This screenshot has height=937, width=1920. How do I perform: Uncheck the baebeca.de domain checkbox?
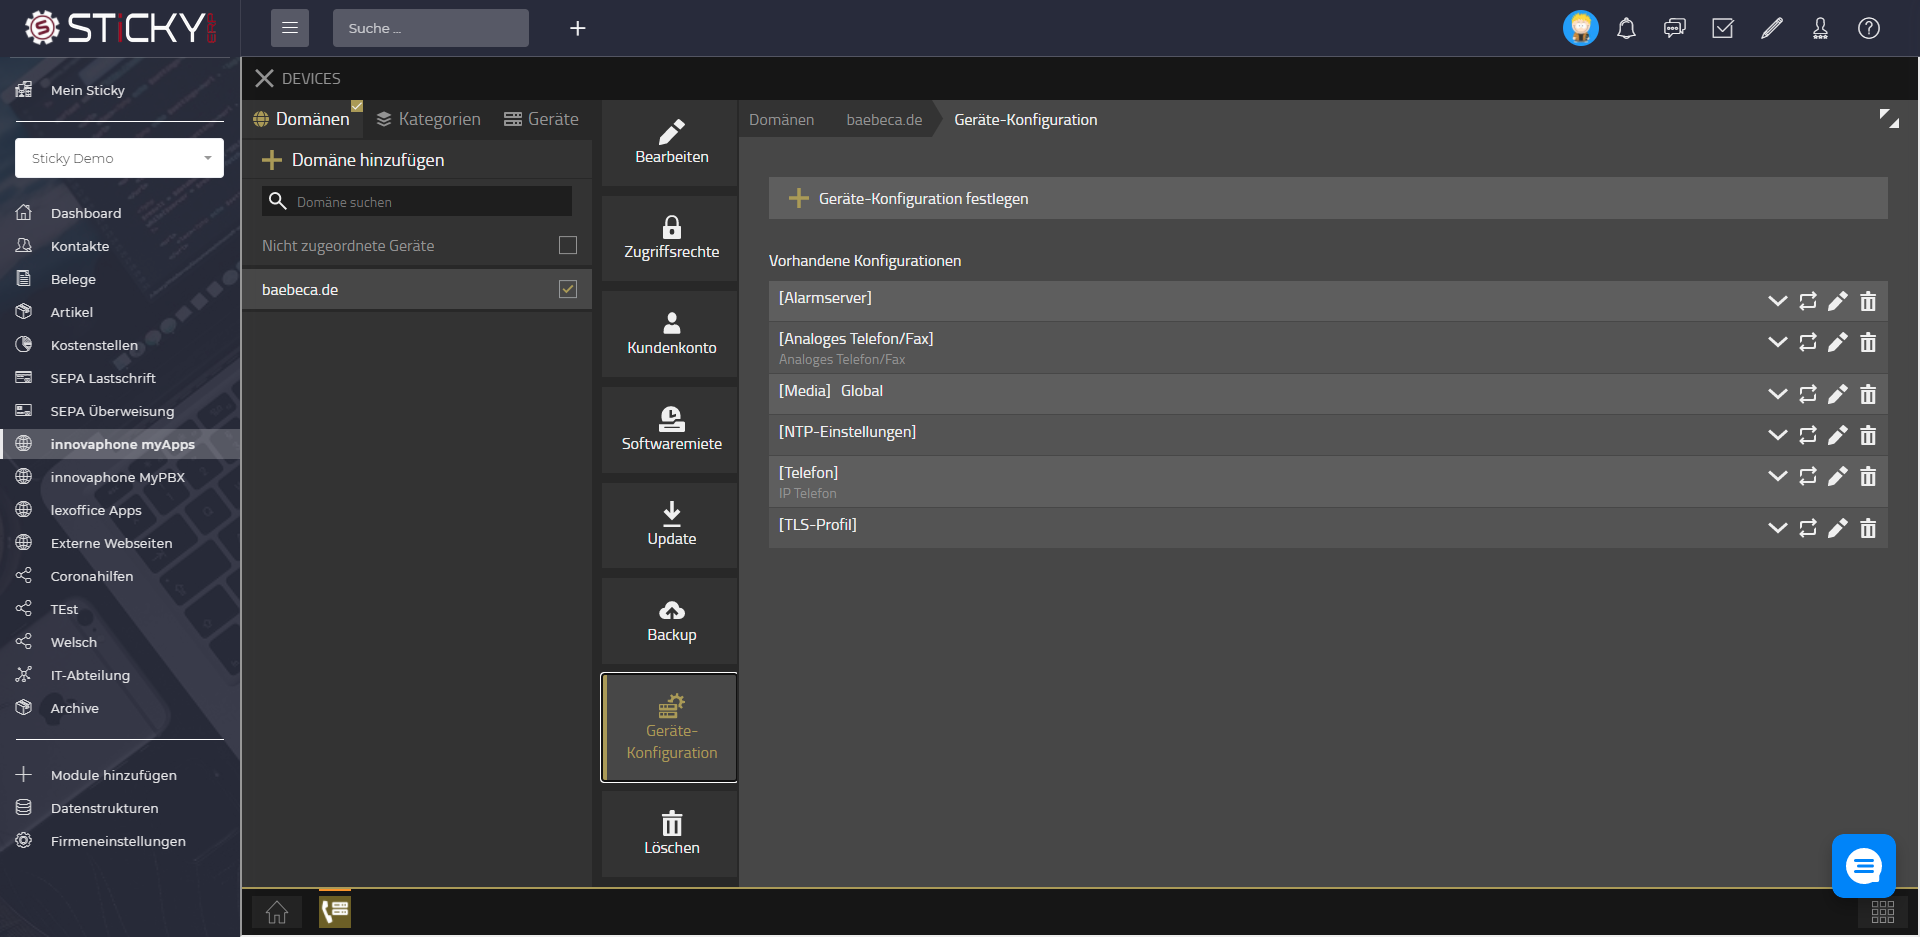click(568, 289)
